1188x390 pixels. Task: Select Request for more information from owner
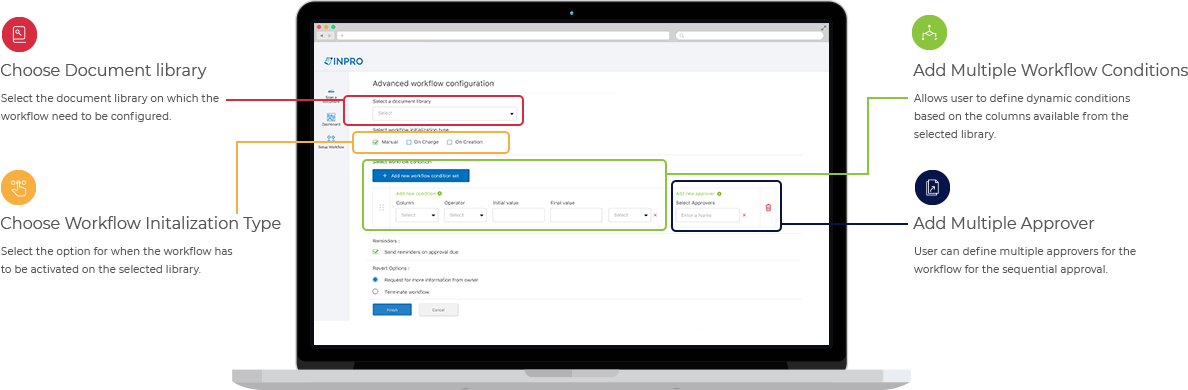[x=376, y=279]
